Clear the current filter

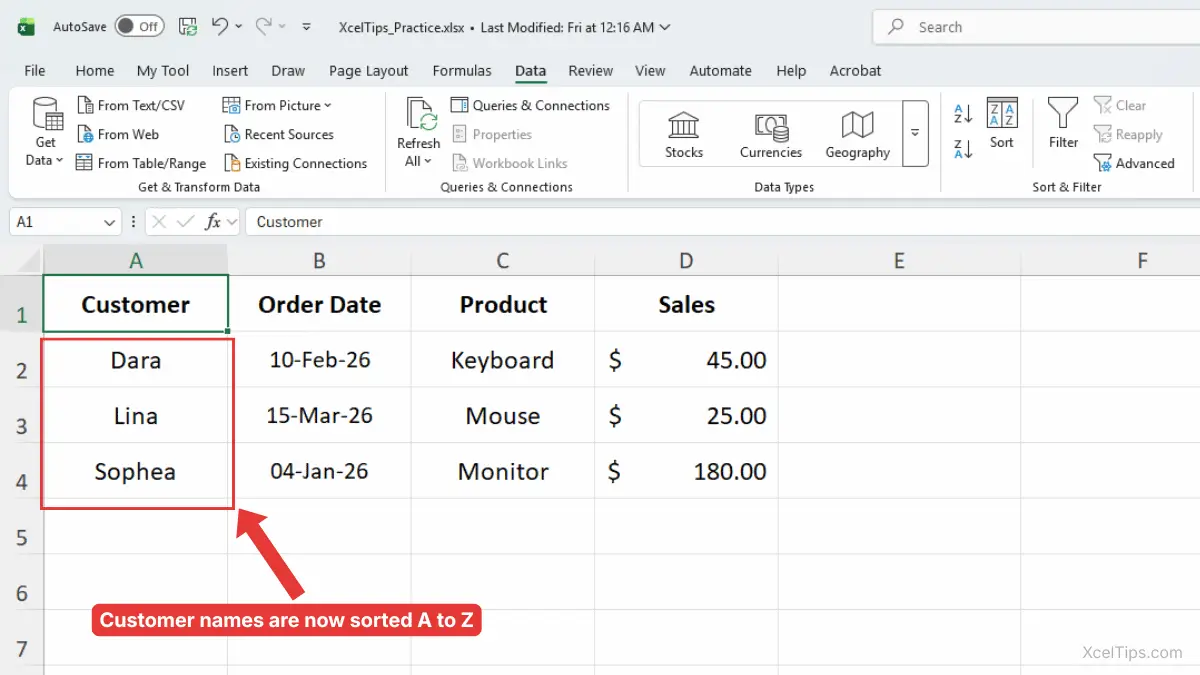(x=1120, y=105)
